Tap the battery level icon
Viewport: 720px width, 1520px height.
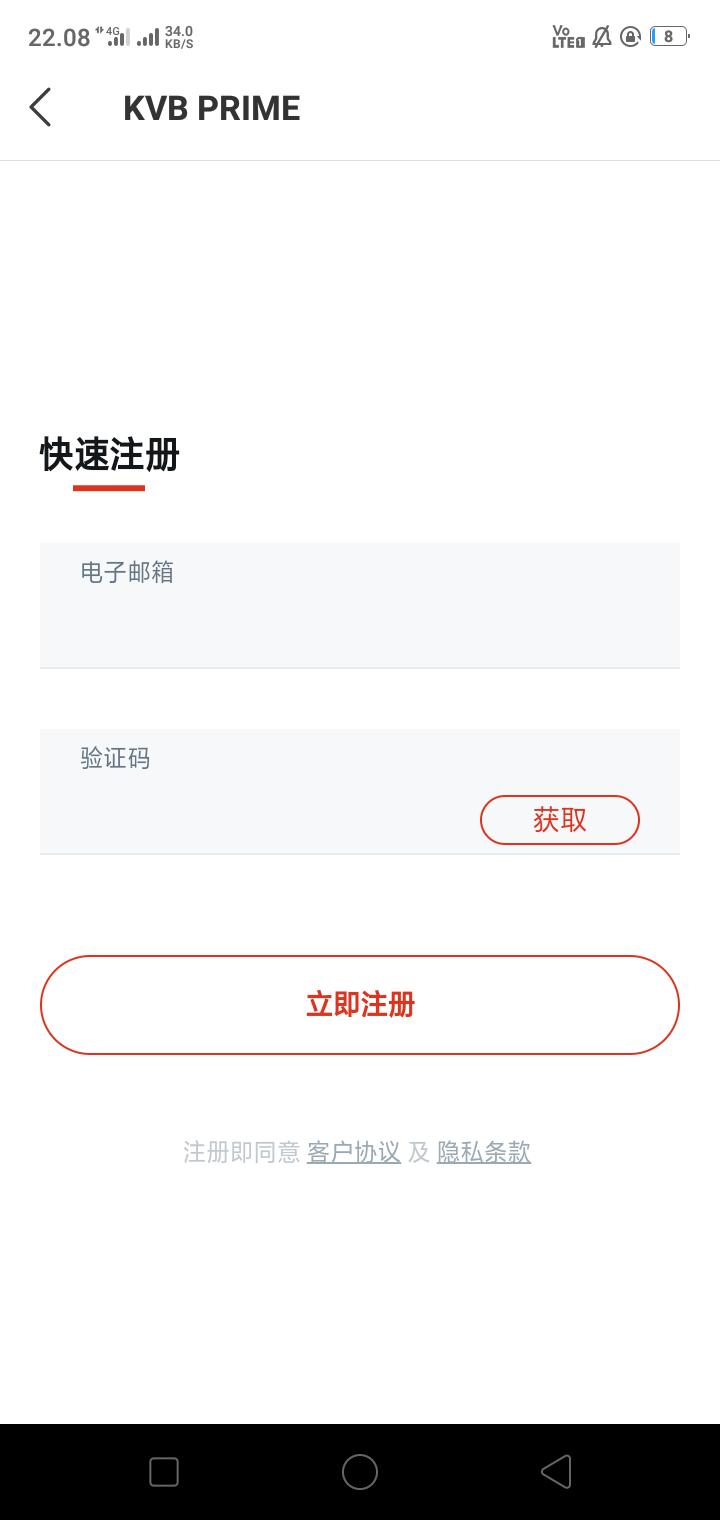pos(670,37)
